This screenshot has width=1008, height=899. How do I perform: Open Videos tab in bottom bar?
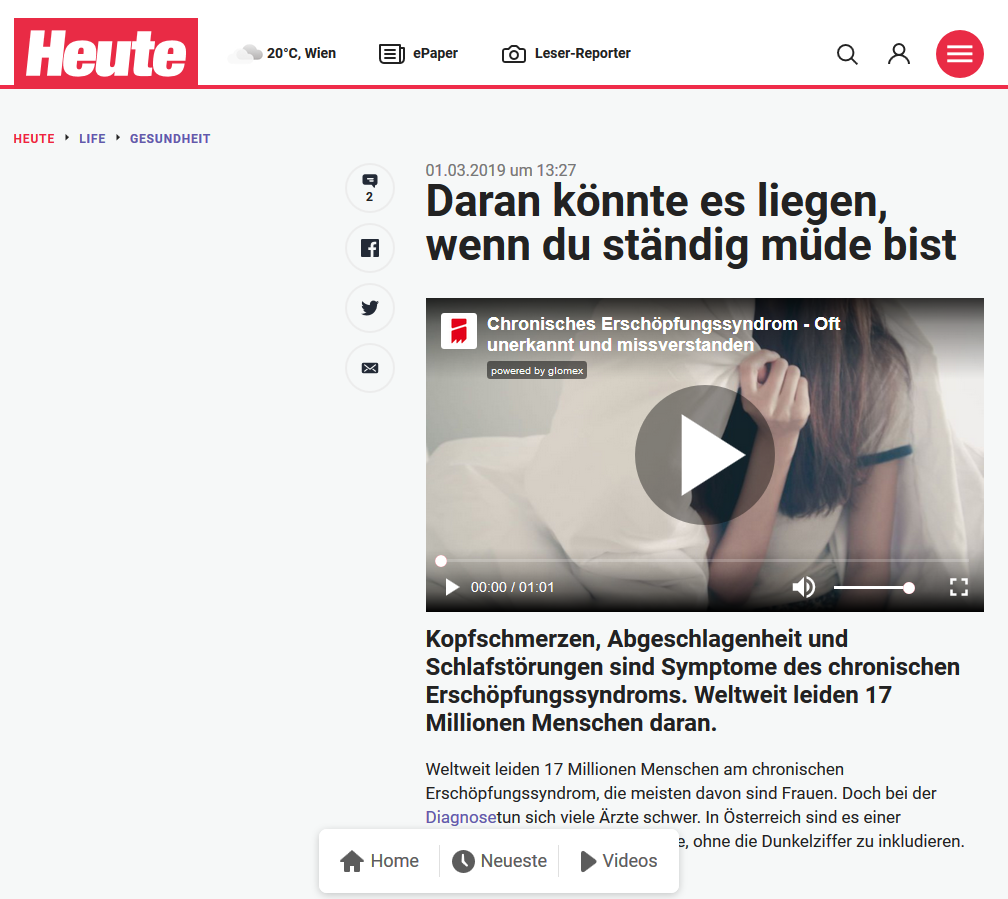[x=618, y=860]
